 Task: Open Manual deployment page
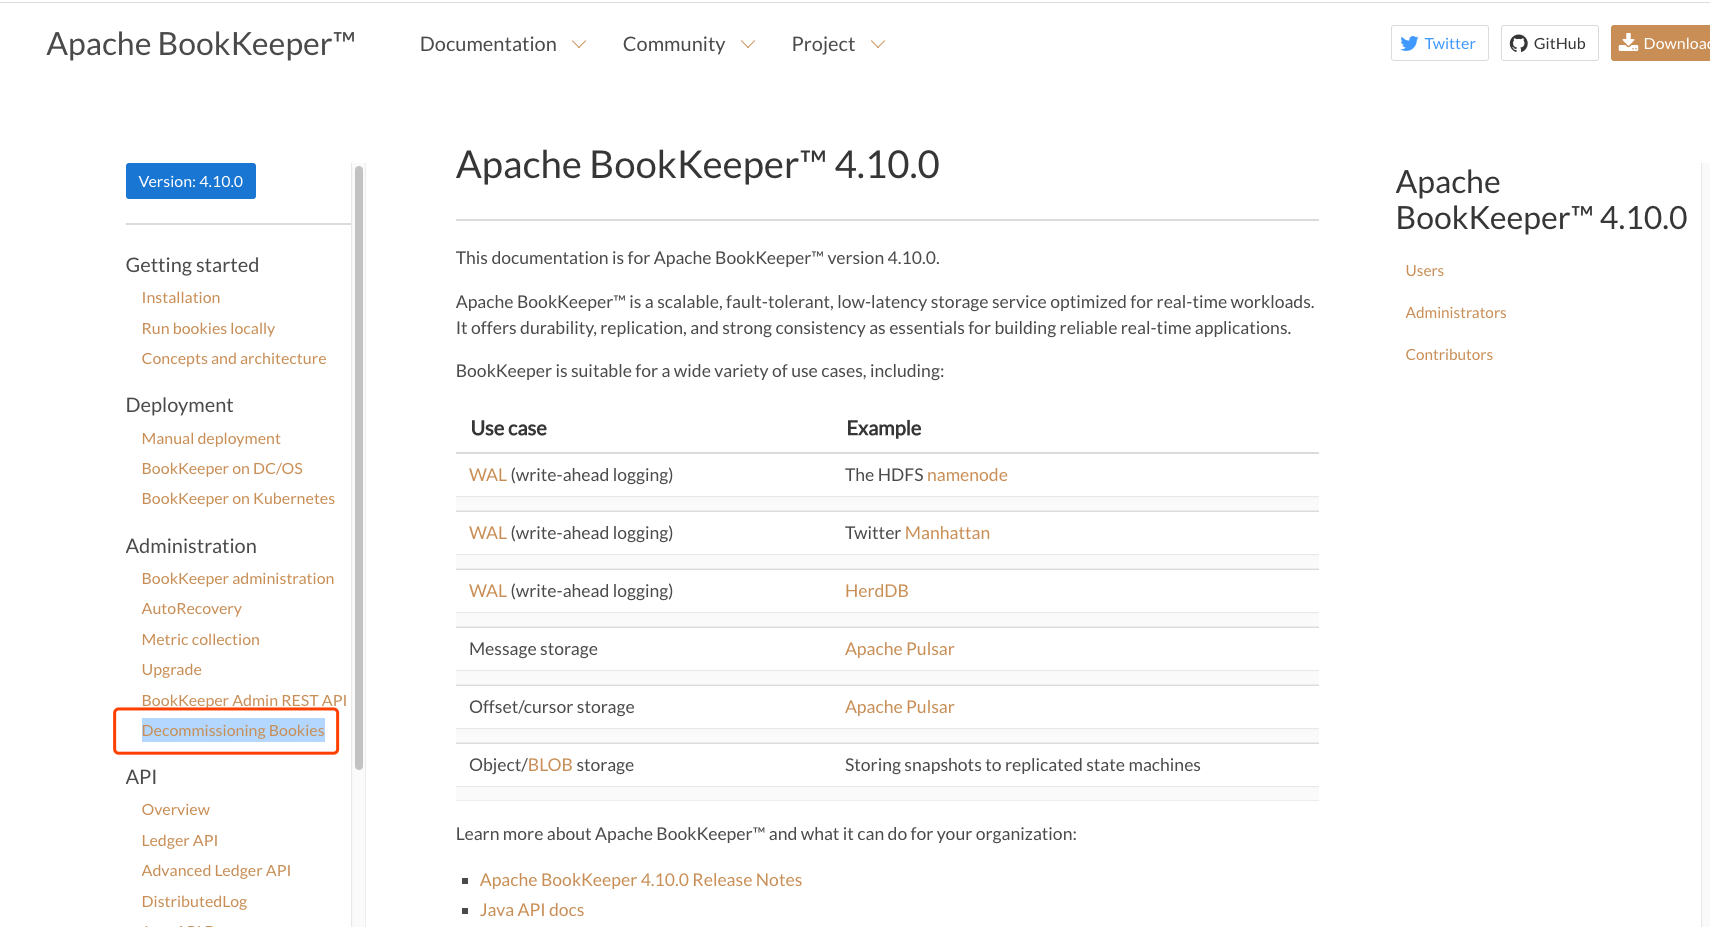[211, 438]
